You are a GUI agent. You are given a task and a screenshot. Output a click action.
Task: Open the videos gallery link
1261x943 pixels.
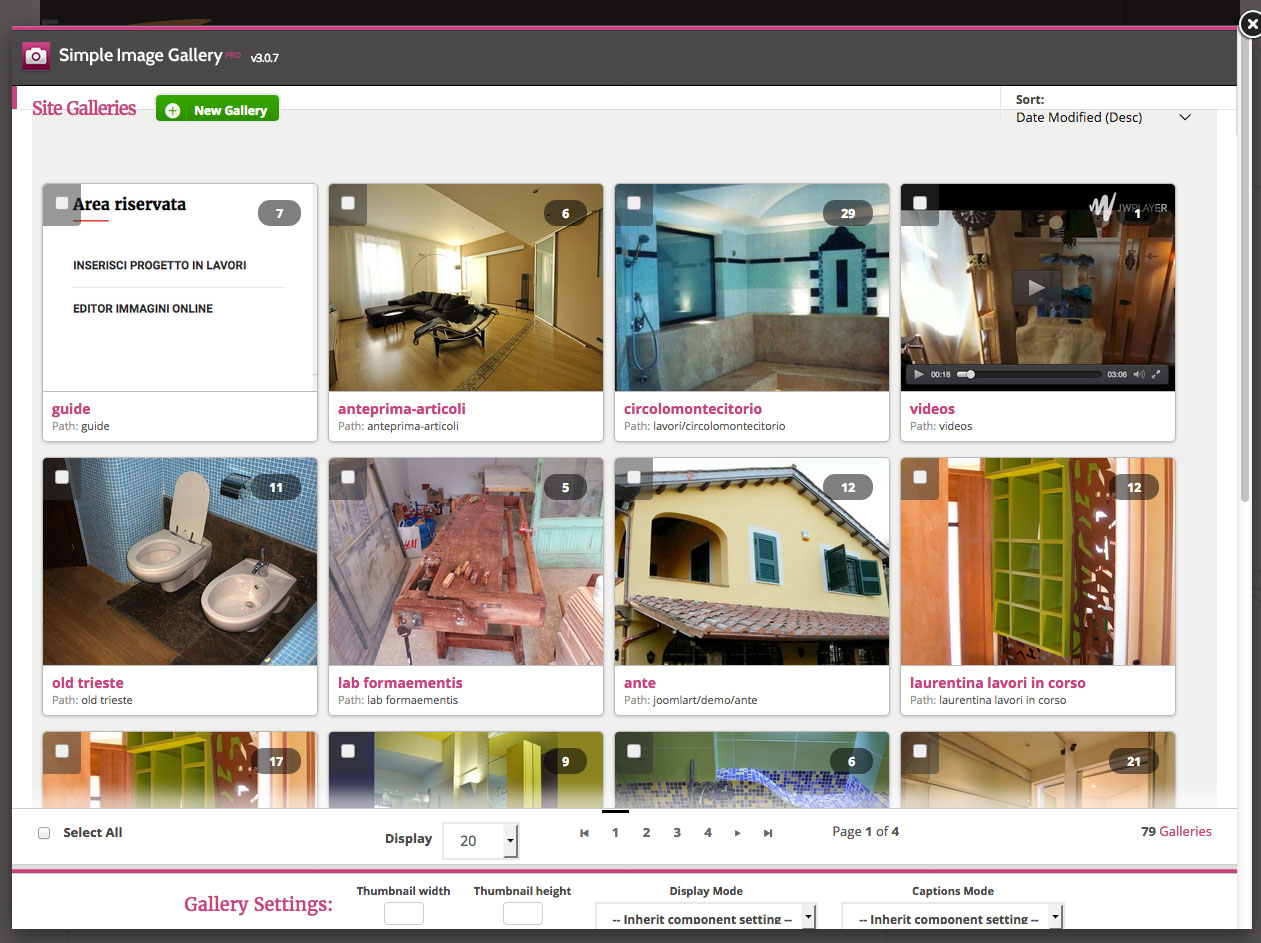click(932, 409)
